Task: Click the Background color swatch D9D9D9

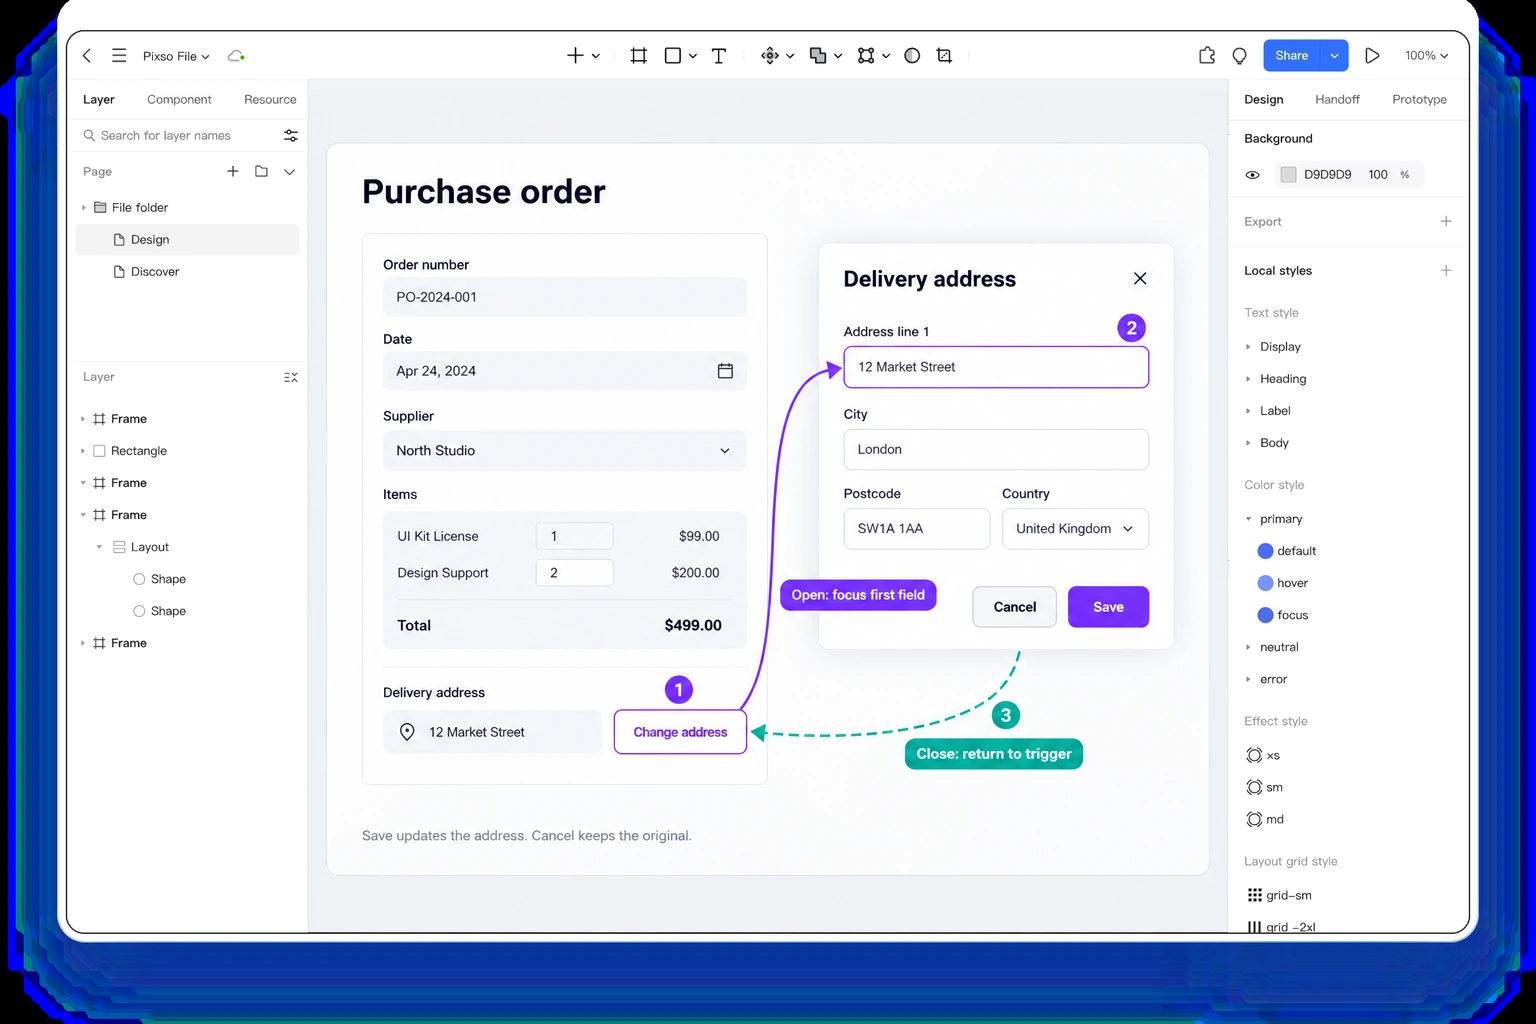Action: pos(1288,175)
